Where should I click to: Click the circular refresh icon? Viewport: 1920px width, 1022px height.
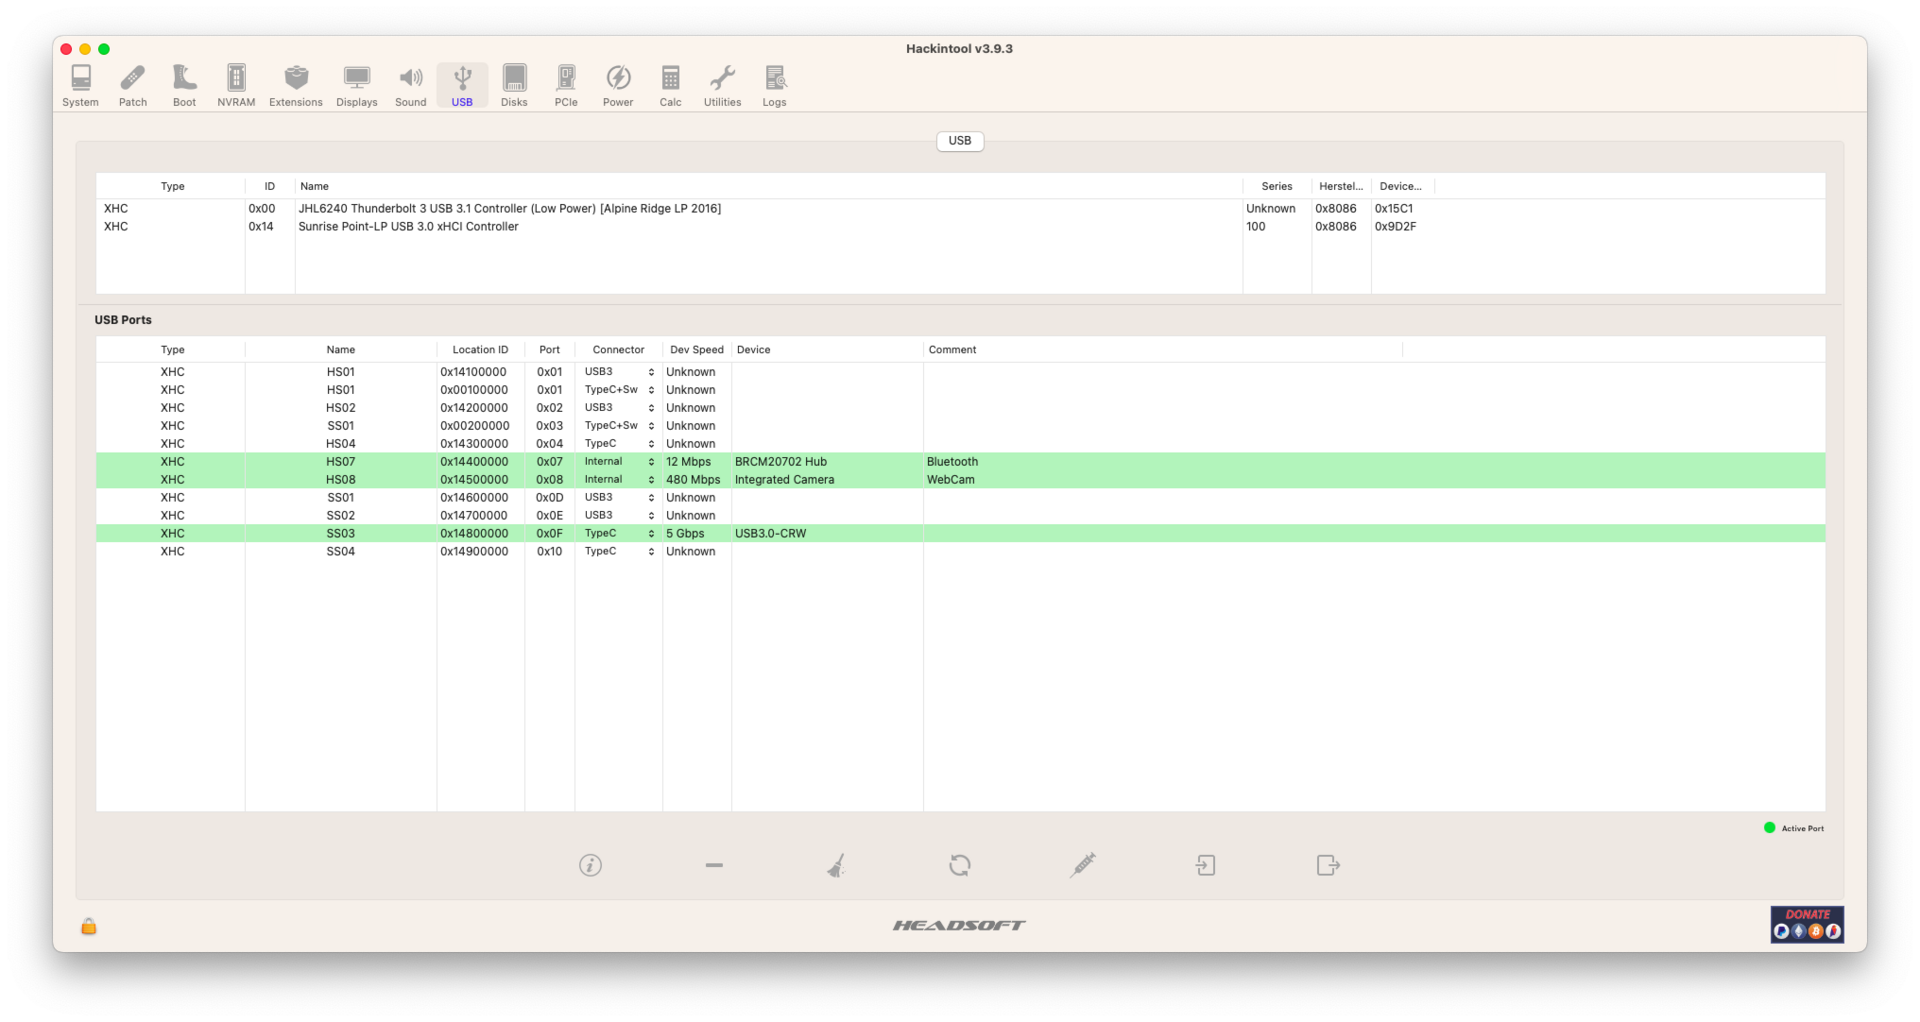click(960, 865)
